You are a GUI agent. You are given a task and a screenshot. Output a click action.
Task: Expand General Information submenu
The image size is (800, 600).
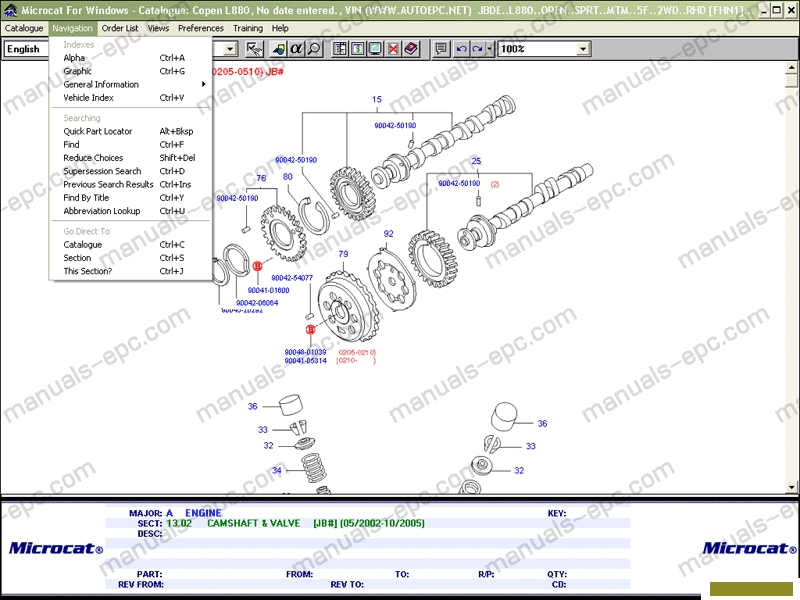pyautogui.click(x=131, y=84)
